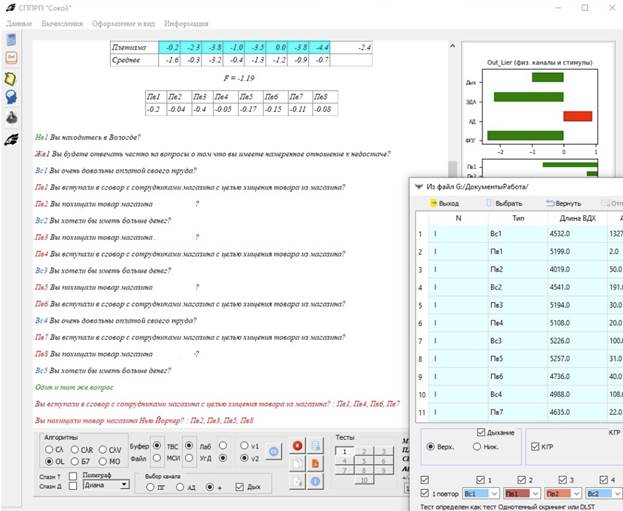
Task: Select test number 1 in Тесты grid
Action: coord(345,452)
